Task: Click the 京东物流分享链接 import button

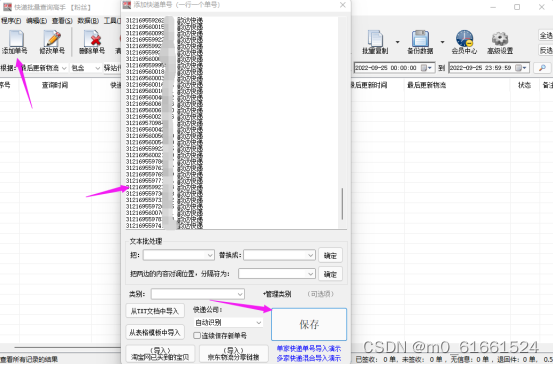Action: pyautogui.click(x=233, y=353)
